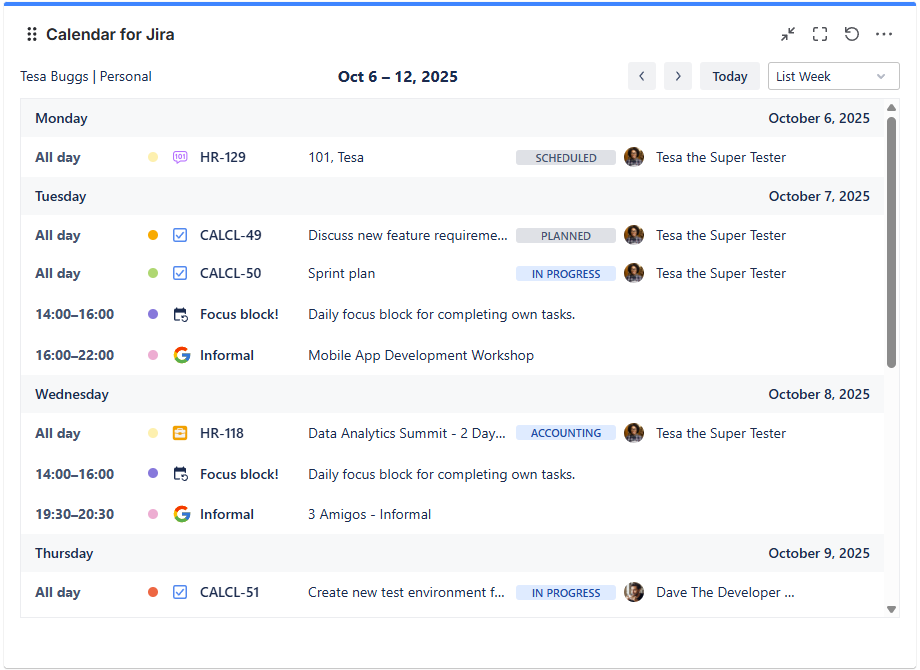
Task: Refresh the Calendar for Jira gadget
Action: tap(852, 34)
